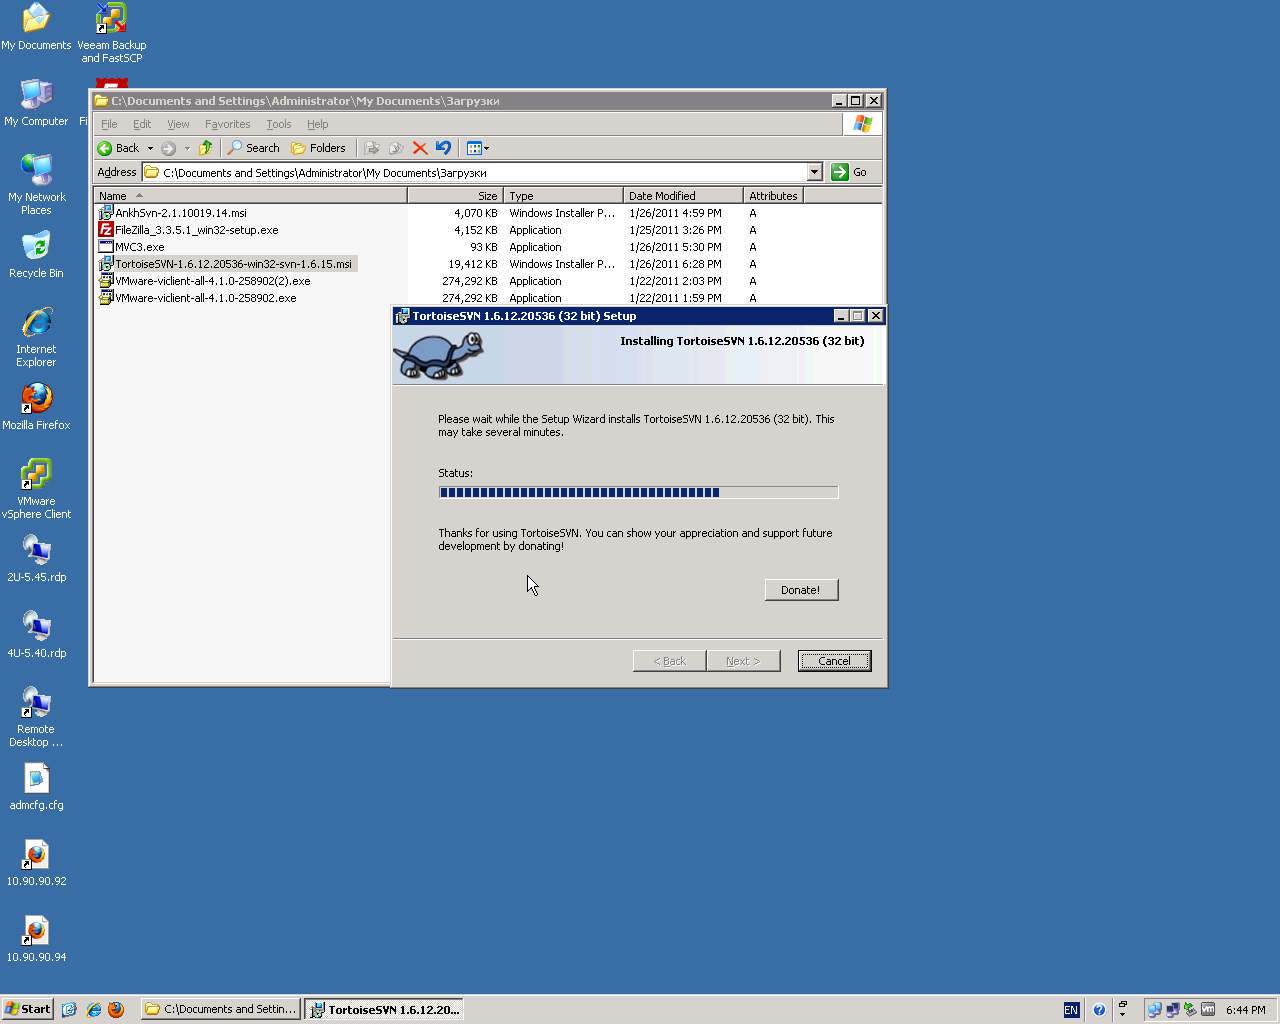Open the Forward button history dropdown arrow
The image size is (1280, 1024).
tap(187, 148)
